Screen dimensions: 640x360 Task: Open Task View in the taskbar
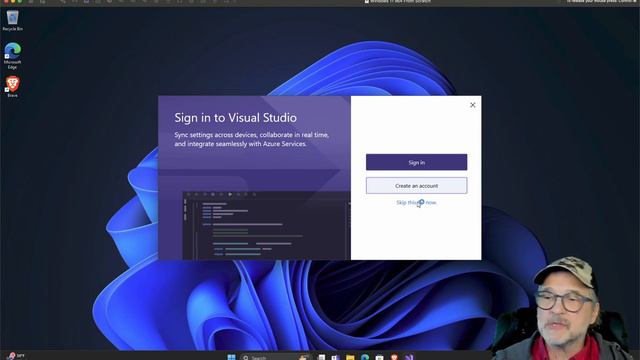[x=322, y=357]
